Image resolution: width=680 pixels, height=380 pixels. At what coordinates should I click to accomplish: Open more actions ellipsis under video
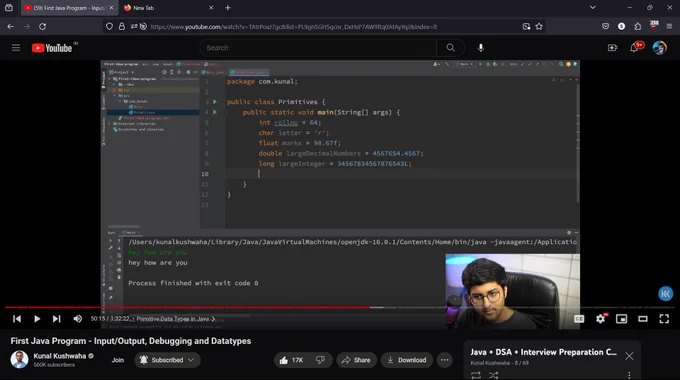click(x=445, y=360)
